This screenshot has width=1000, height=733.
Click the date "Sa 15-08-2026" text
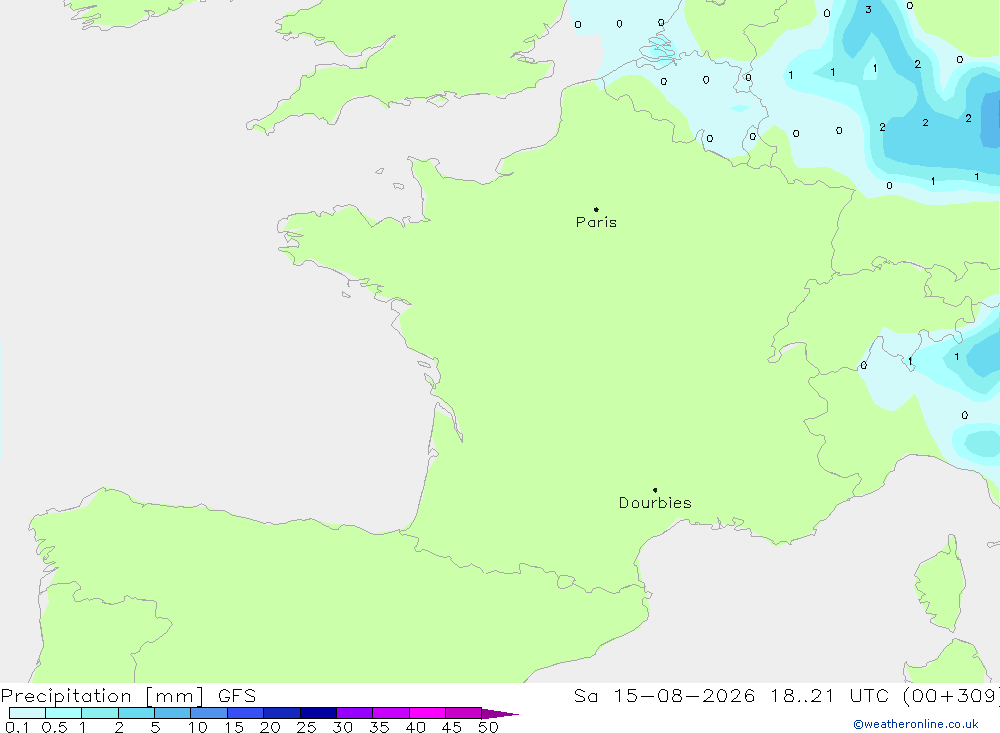click(x=664, y=695)
